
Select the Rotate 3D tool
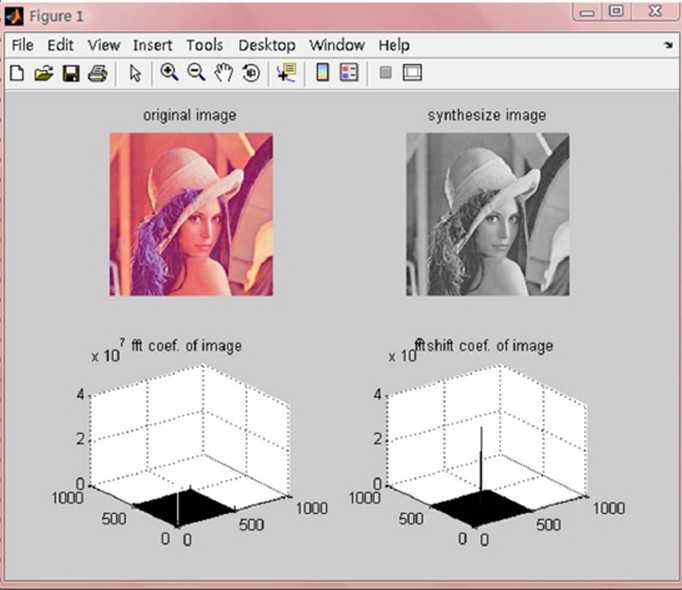click(x=251, y=73)
